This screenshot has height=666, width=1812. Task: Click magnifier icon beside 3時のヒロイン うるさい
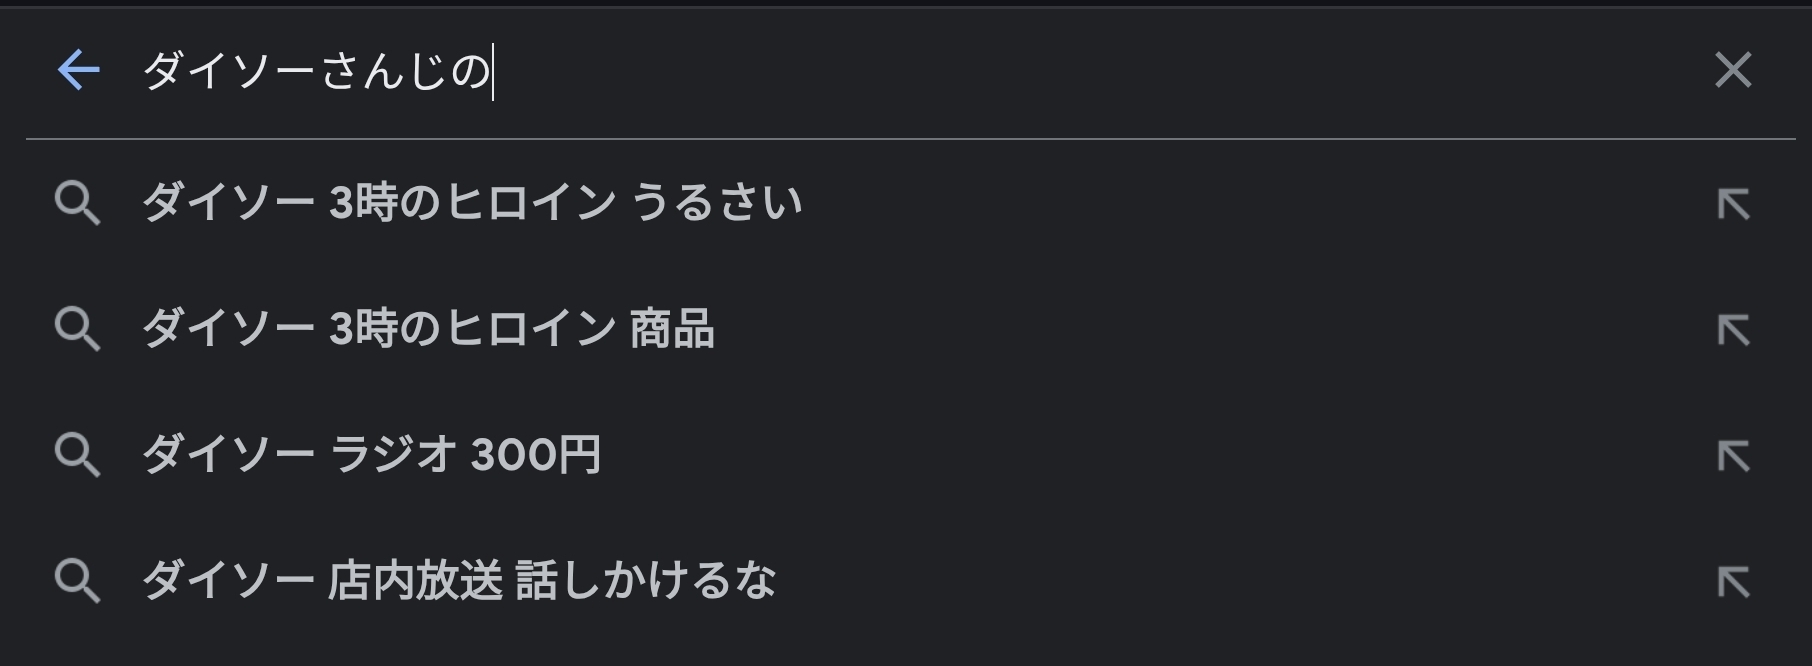click(77, 204)
